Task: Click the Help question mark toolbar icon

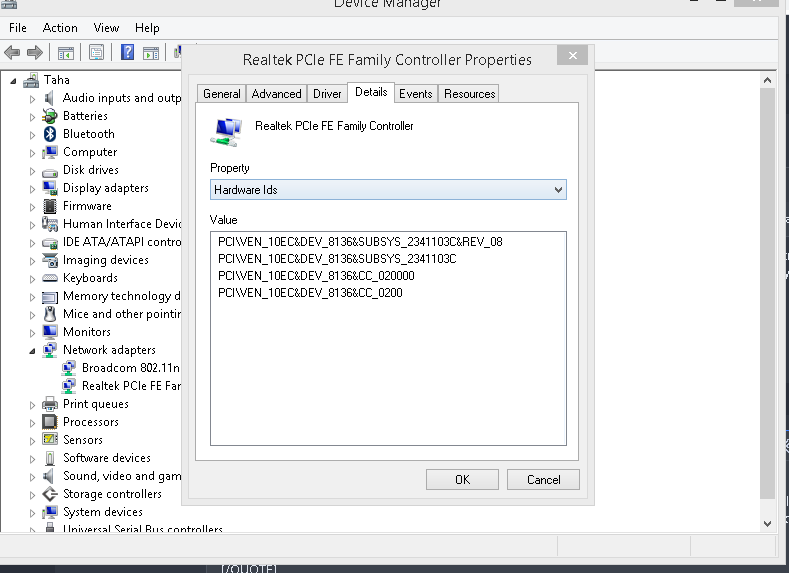Action: click(x=128, y=53)
